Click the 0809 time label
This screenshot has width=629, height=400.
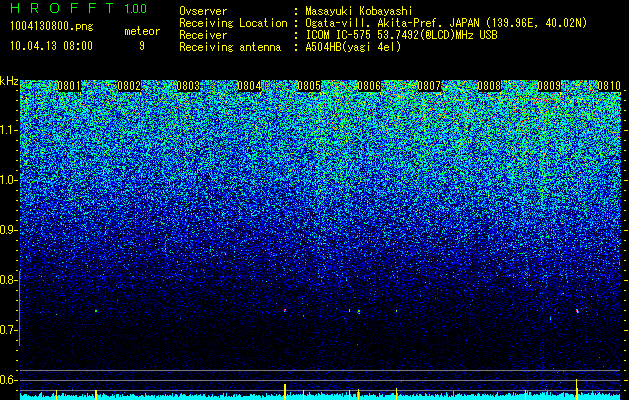(x=549, y=86)
